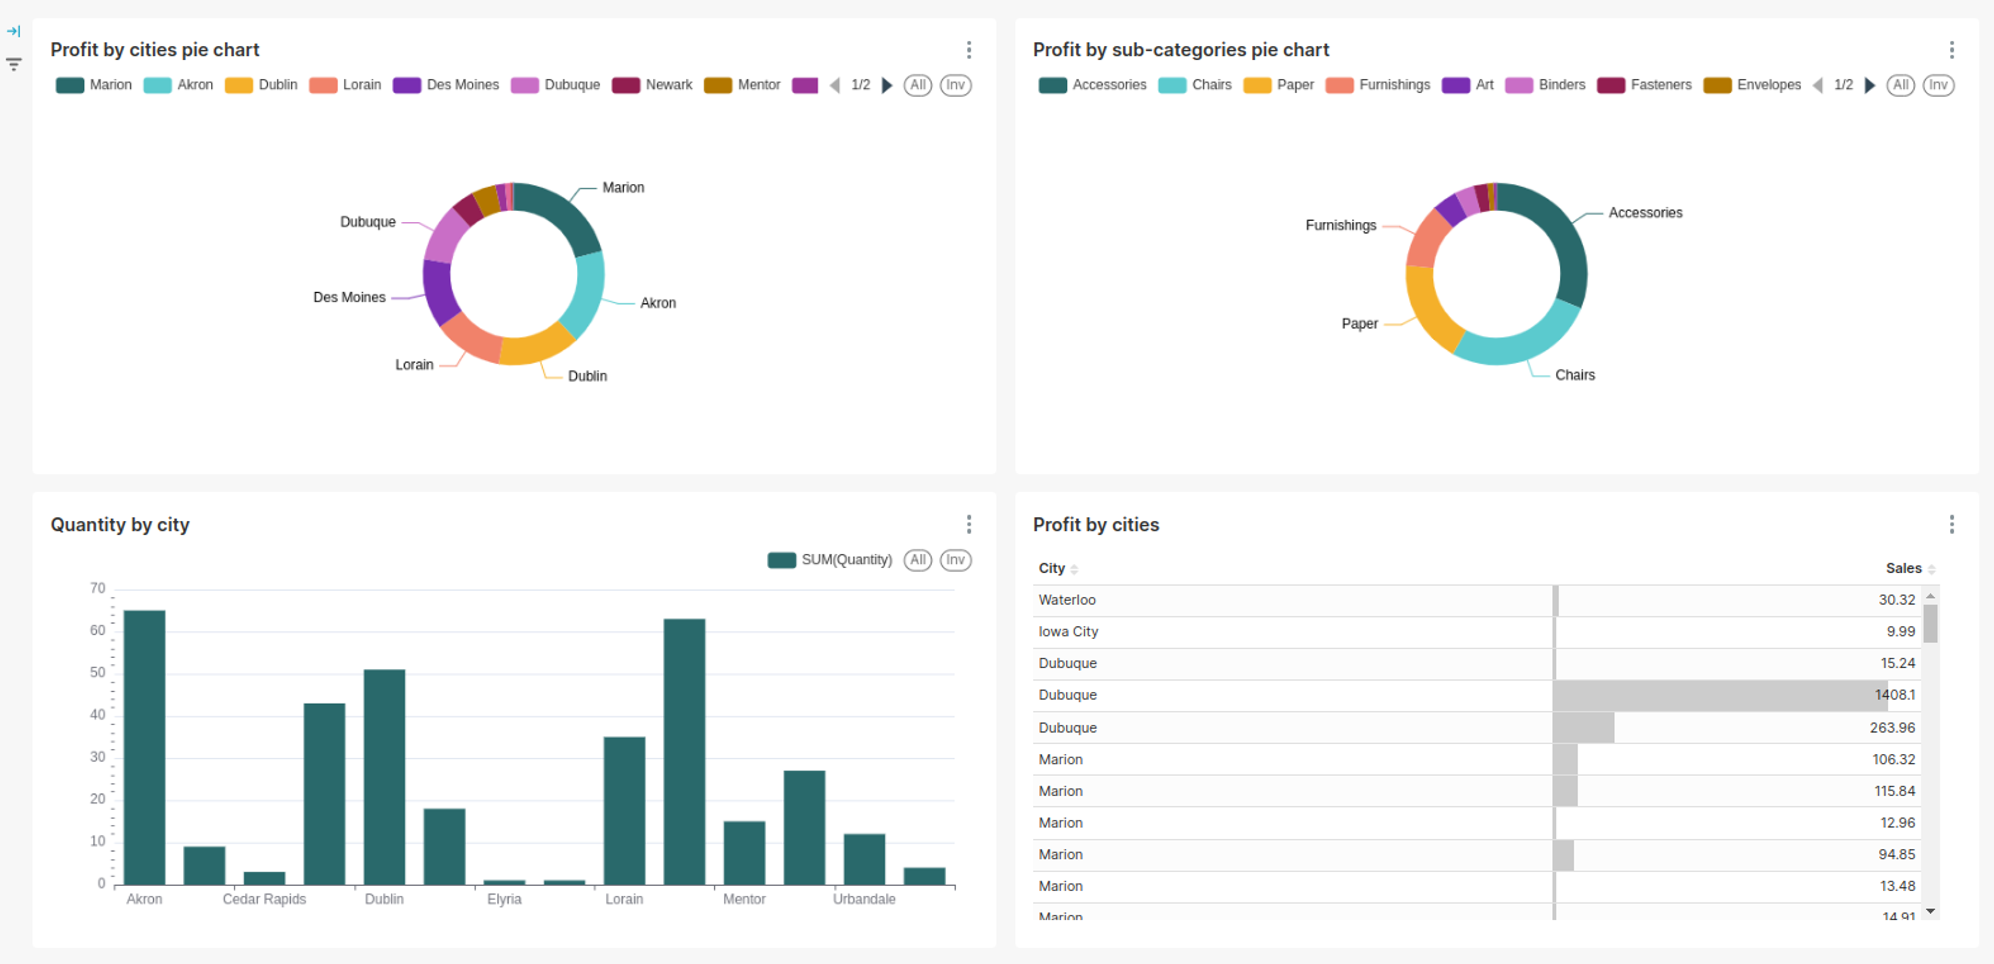Toggle the Marion legend item in cities pie chart

(92, 85)
